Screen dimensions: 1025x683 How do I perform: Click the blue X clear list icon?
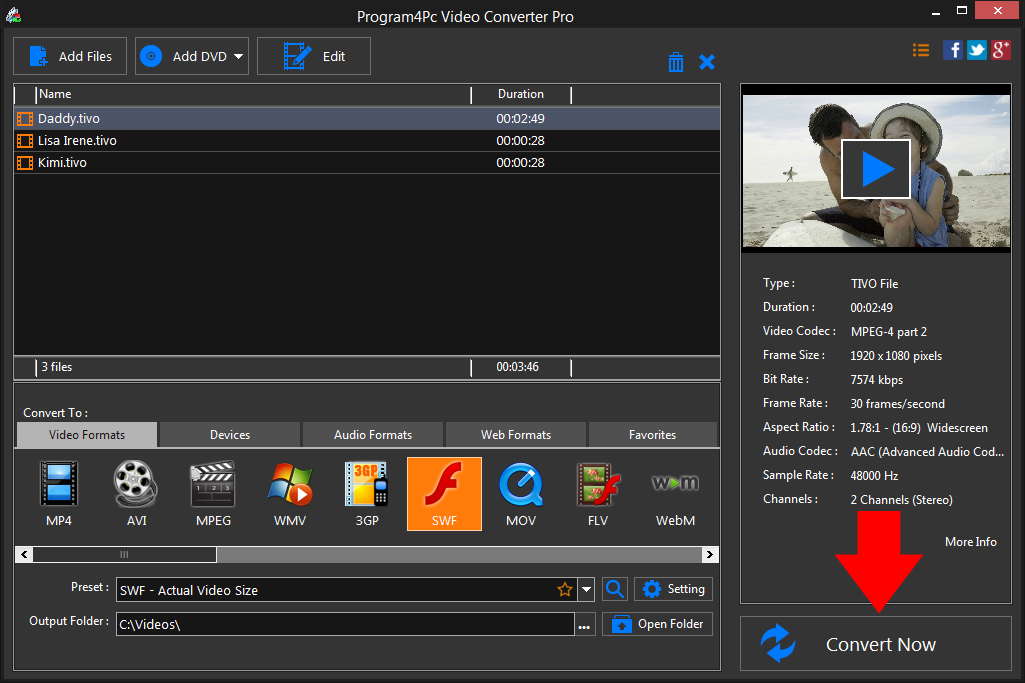(x=707, y=62)
